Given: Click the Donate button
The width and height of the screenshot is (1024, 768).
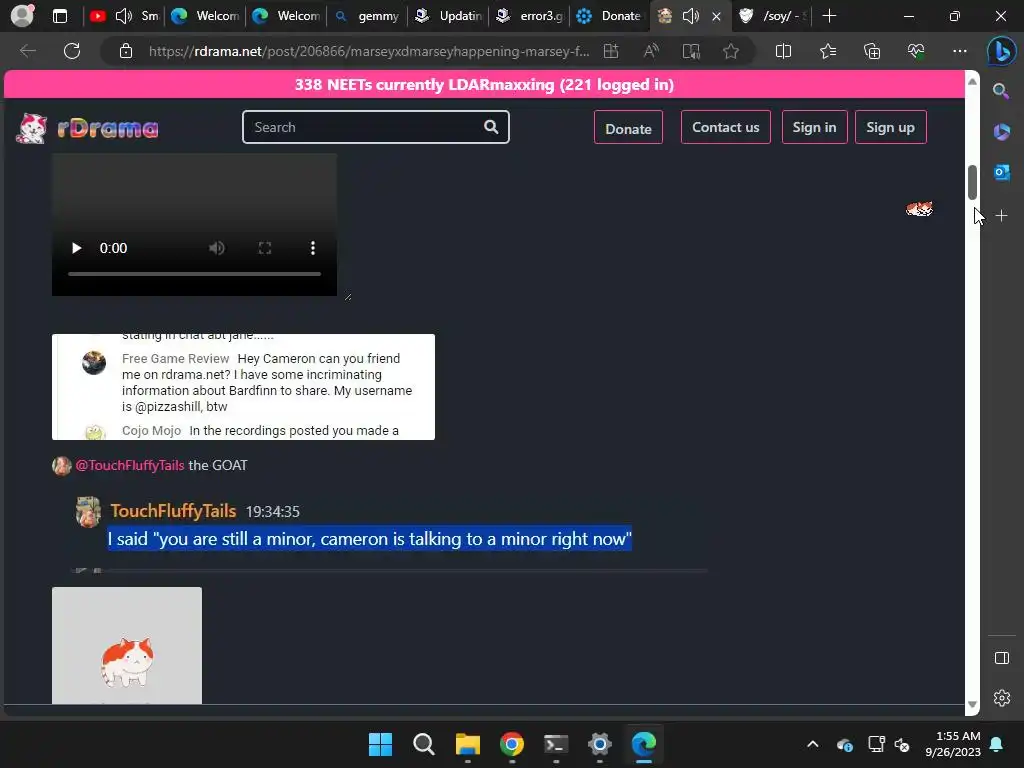Looking at the screenshot, I should point(628,127).
